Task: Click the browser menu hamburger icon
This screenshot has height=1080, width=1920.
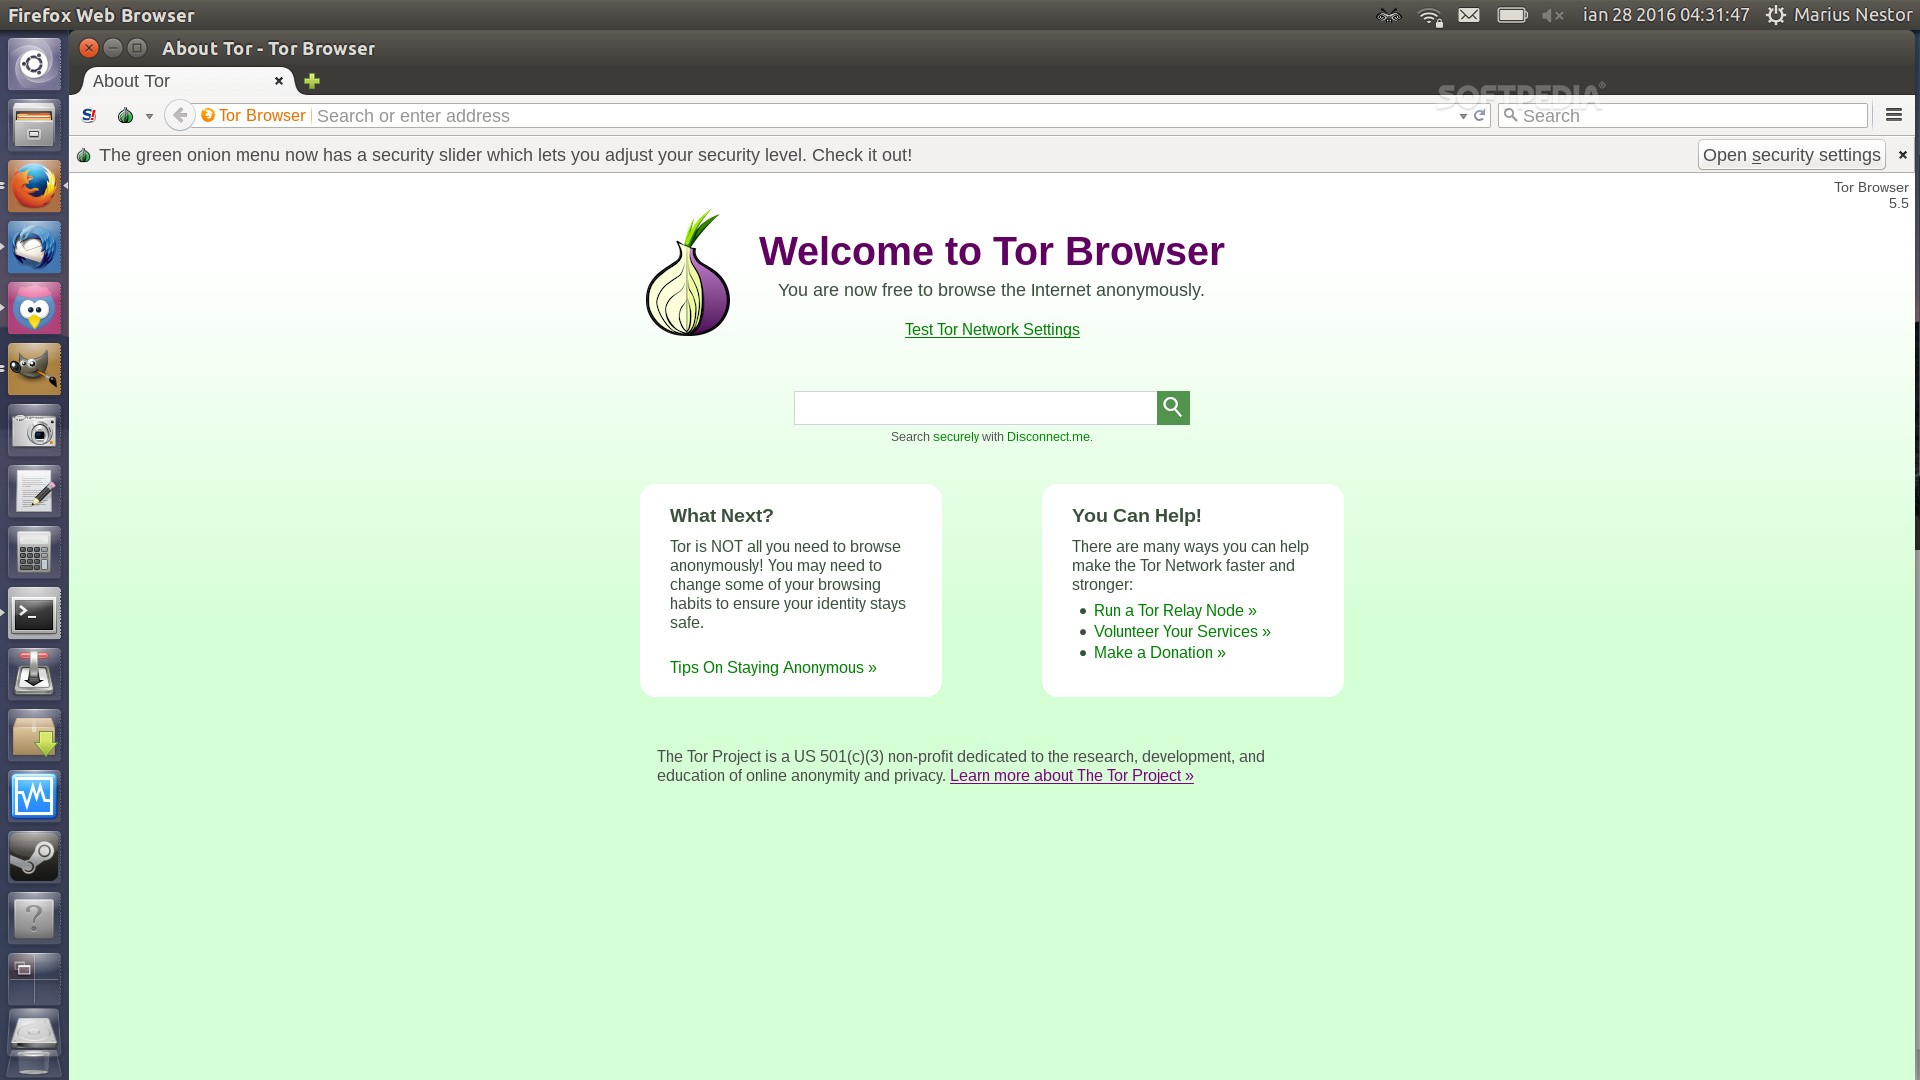Action: tap(1894, 115)
